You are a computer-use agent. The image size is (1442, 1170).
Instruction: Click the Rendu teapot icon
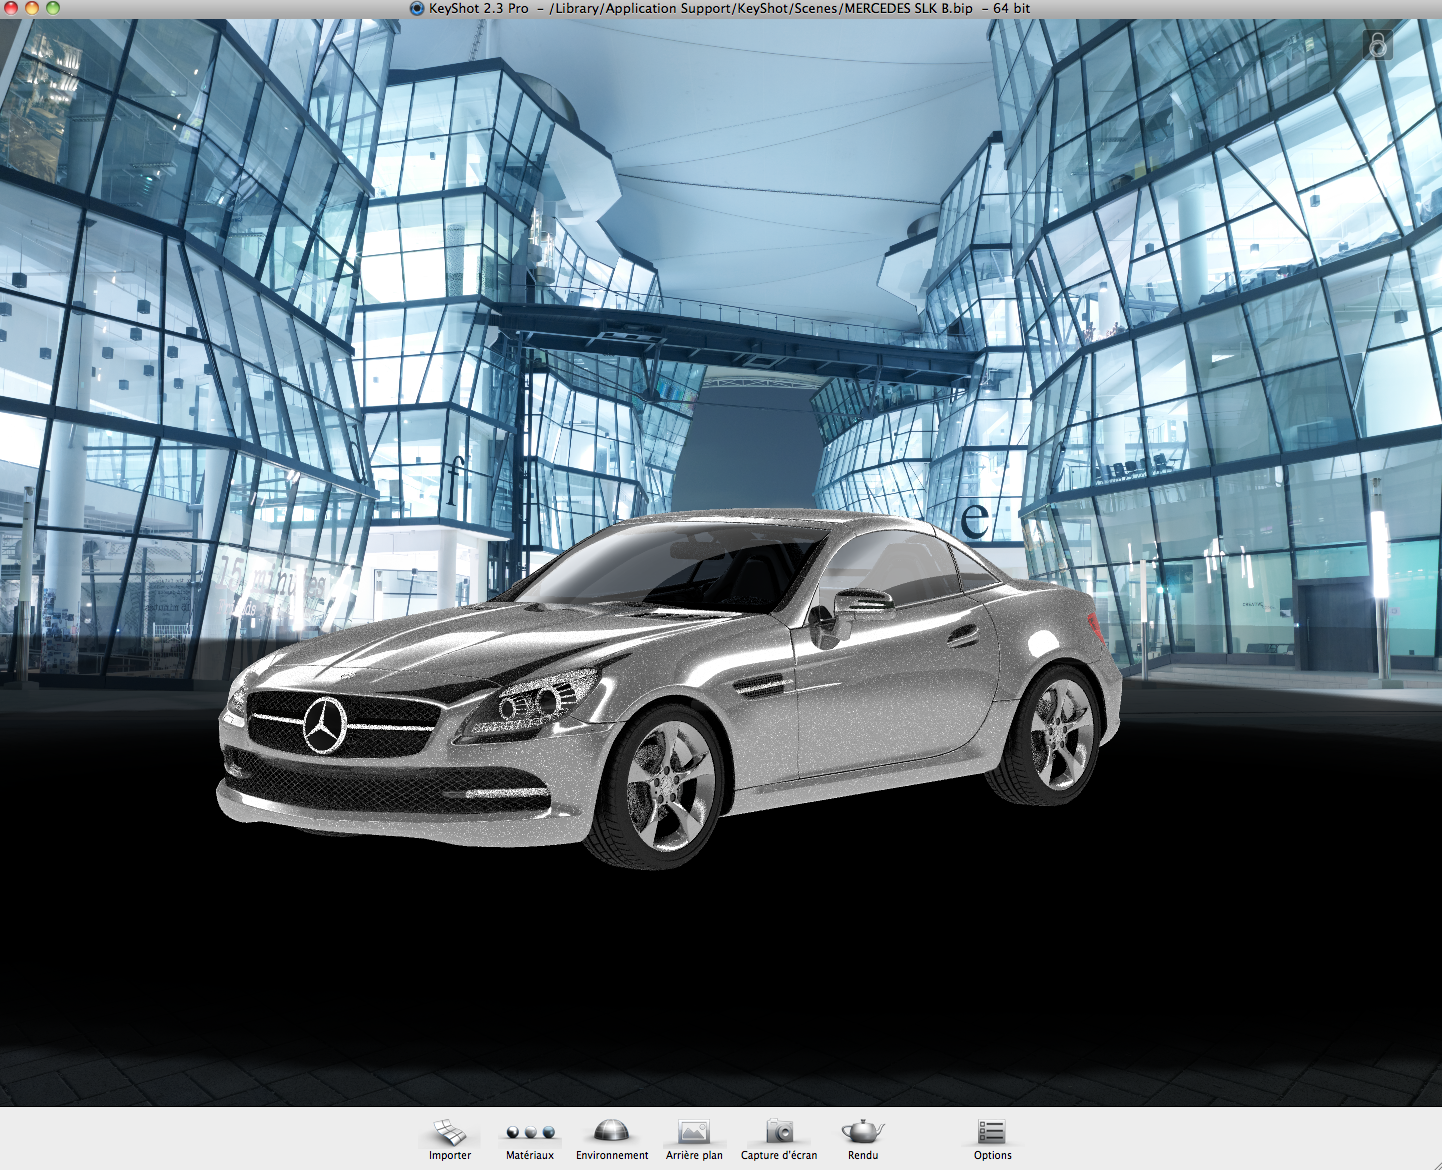click(862, 1133)
